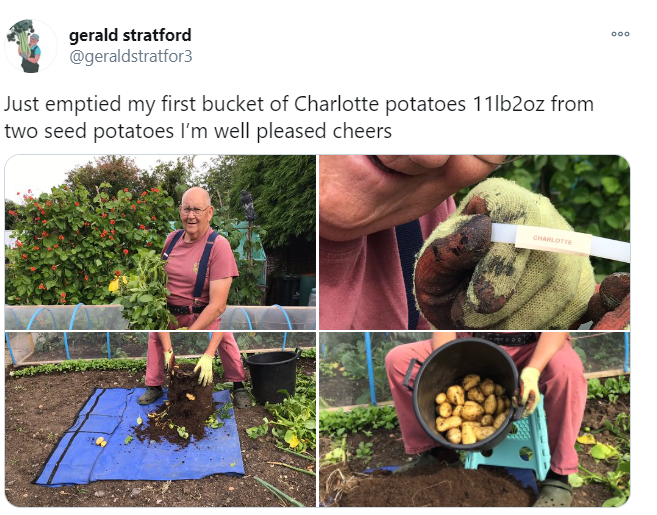The height and width of the screenshot is (515, 657).
Task: Click the empty black bucket beside tarp
Action: (x=272, y=376)
